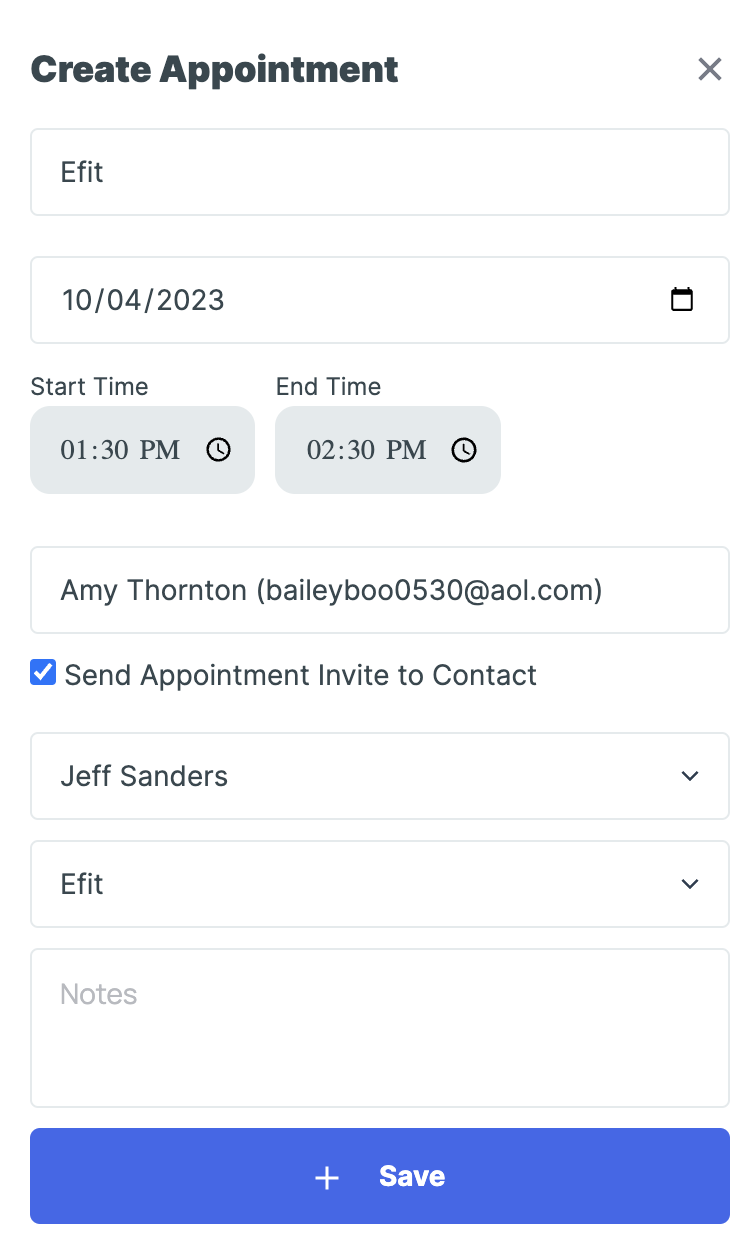This screenshot has height=1260, width=754.
Task: Expand the Jeff Sanders dropdown chevron
Action: [689, 776]
